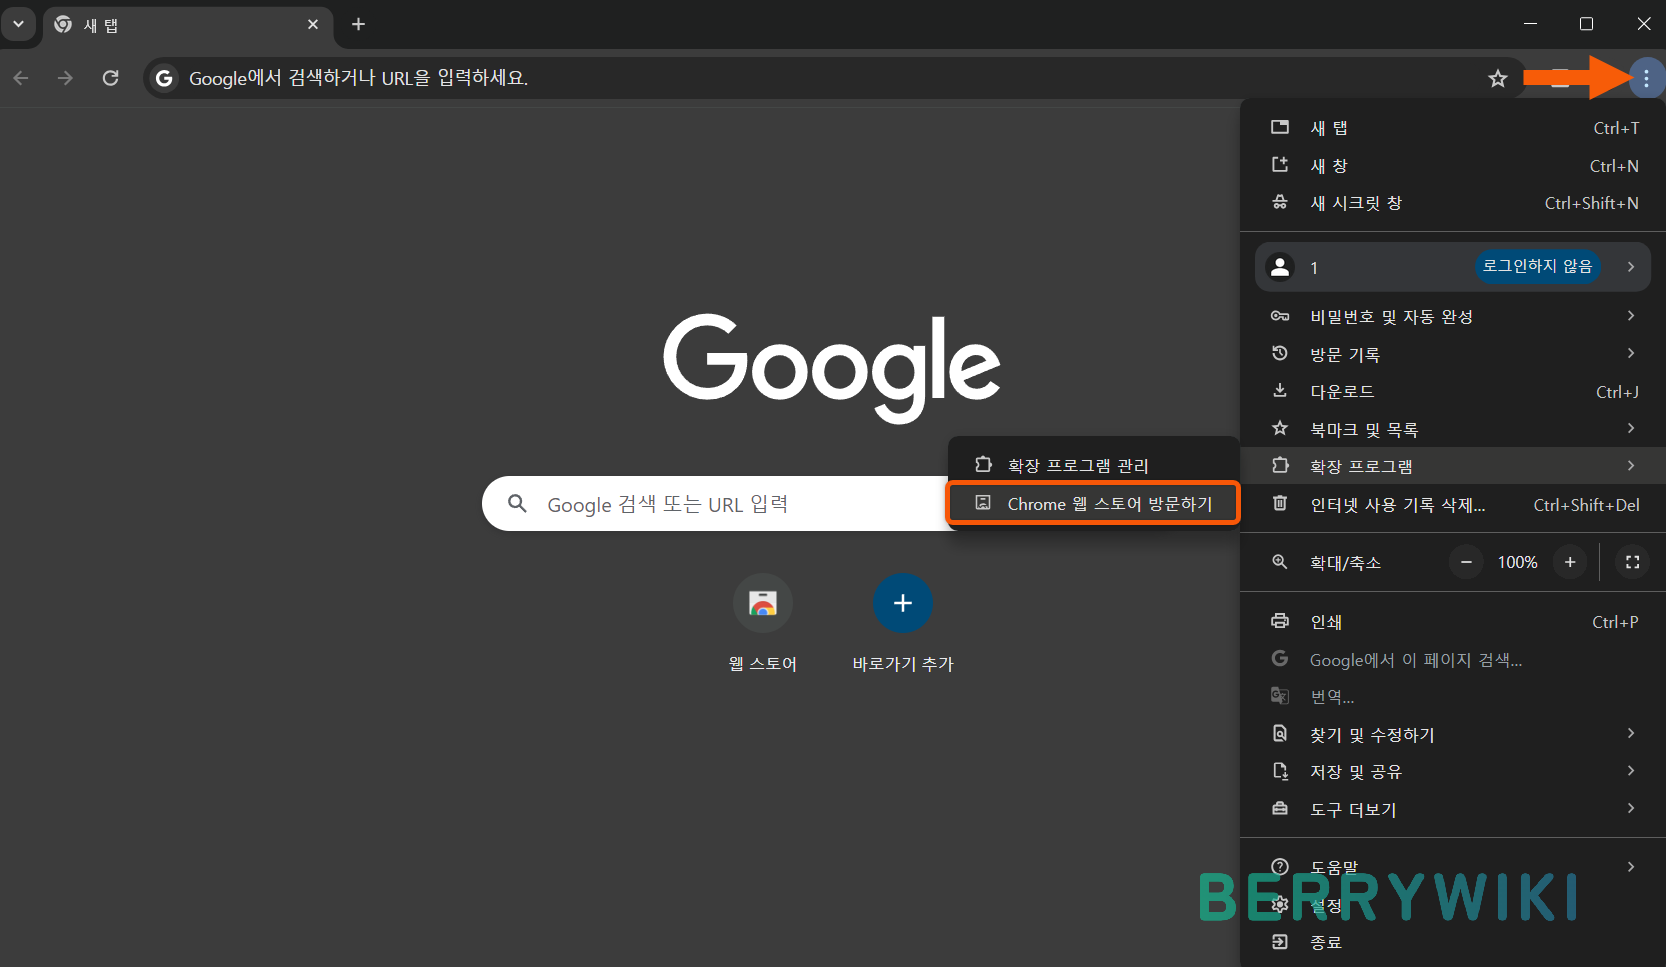This screenshot has height=967, width=1666.
Task: Choose 새 창 from the menu
Action: pos(1453,166)
